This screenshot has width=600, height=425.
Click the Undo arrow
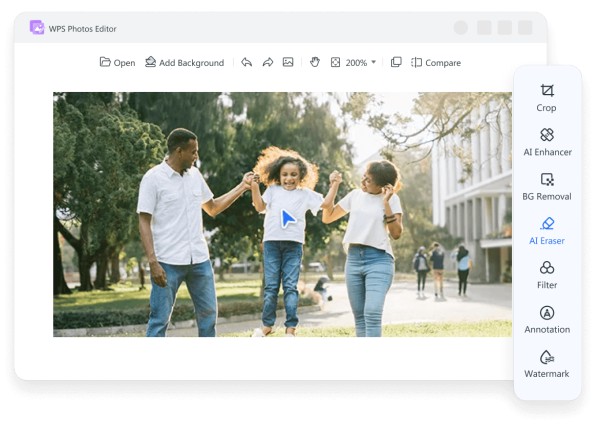pos(246,62)
